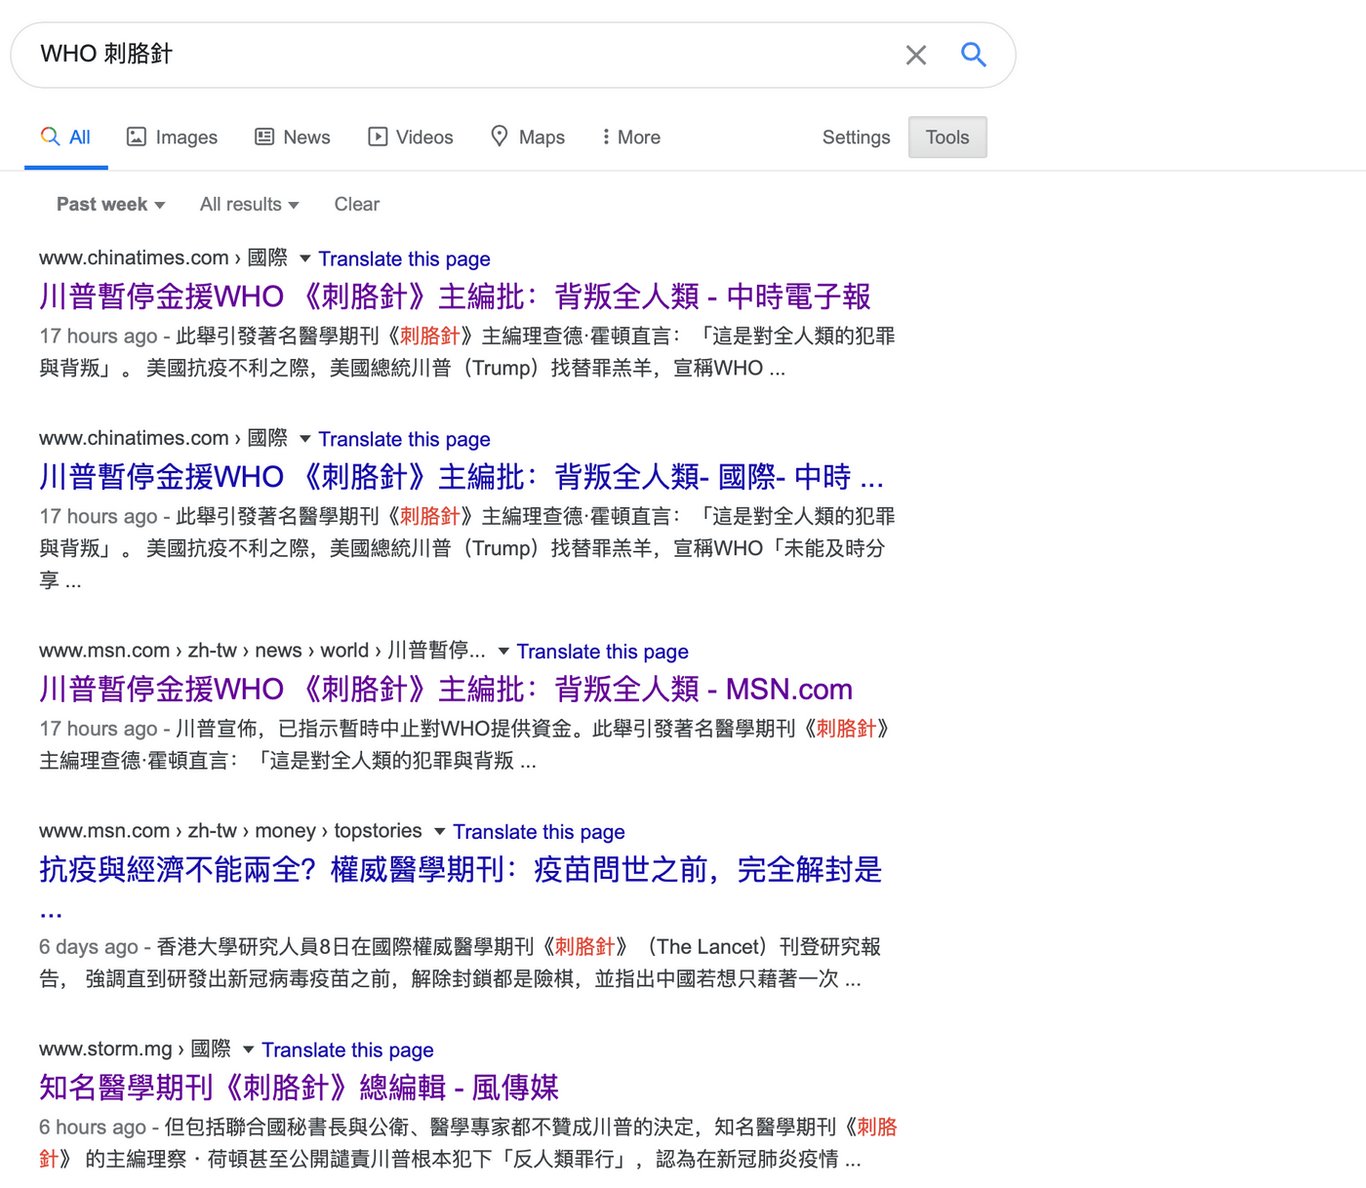The height and width of the screenshot is (1188, 1366).
Task: Clear the search filters
Action: pos(356,204)
